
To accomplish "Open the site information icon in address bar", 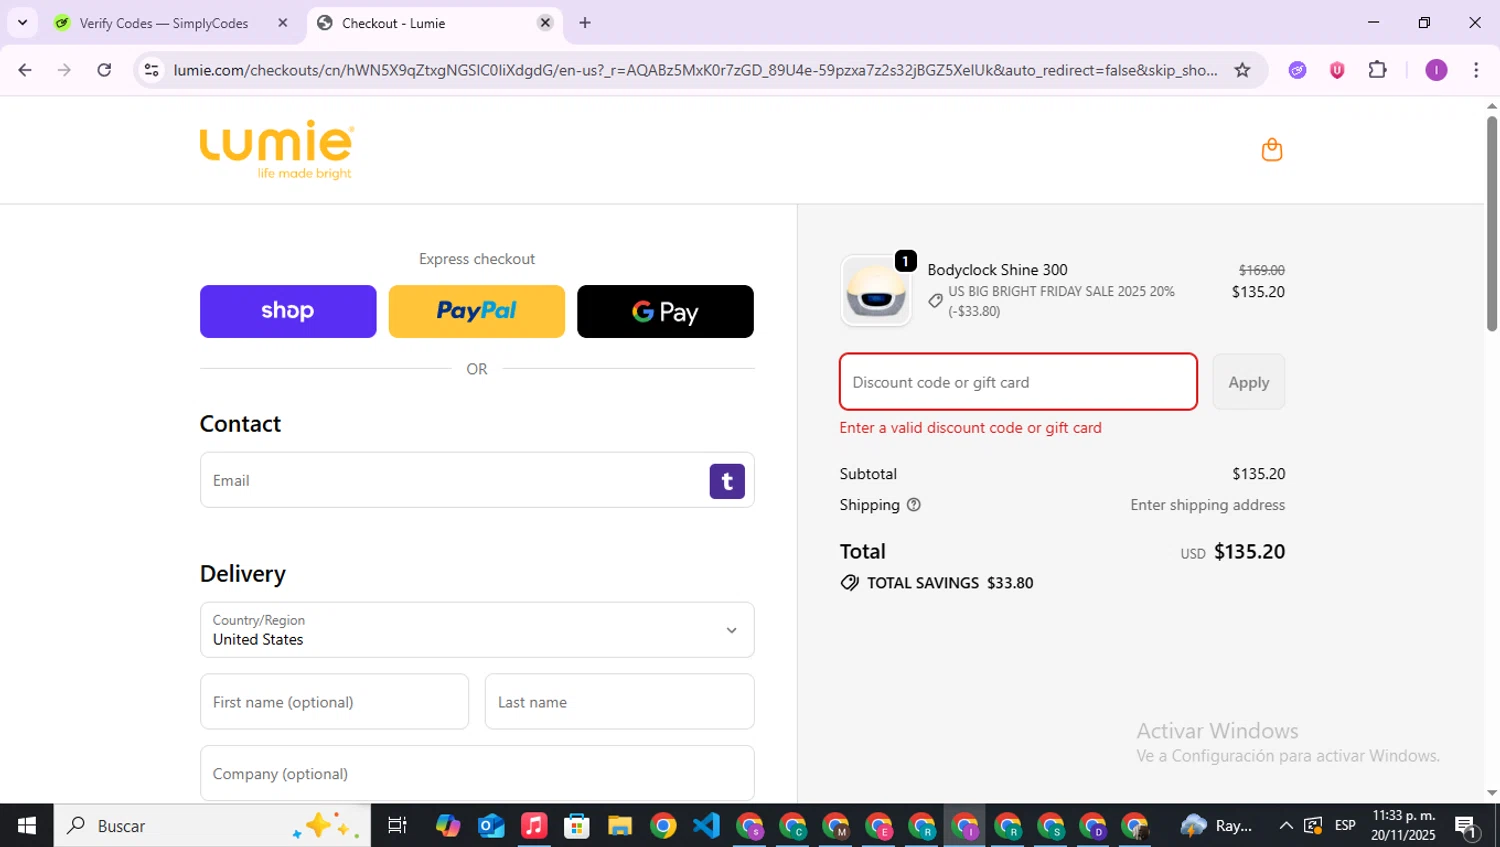I will click(x=151, y=70).
